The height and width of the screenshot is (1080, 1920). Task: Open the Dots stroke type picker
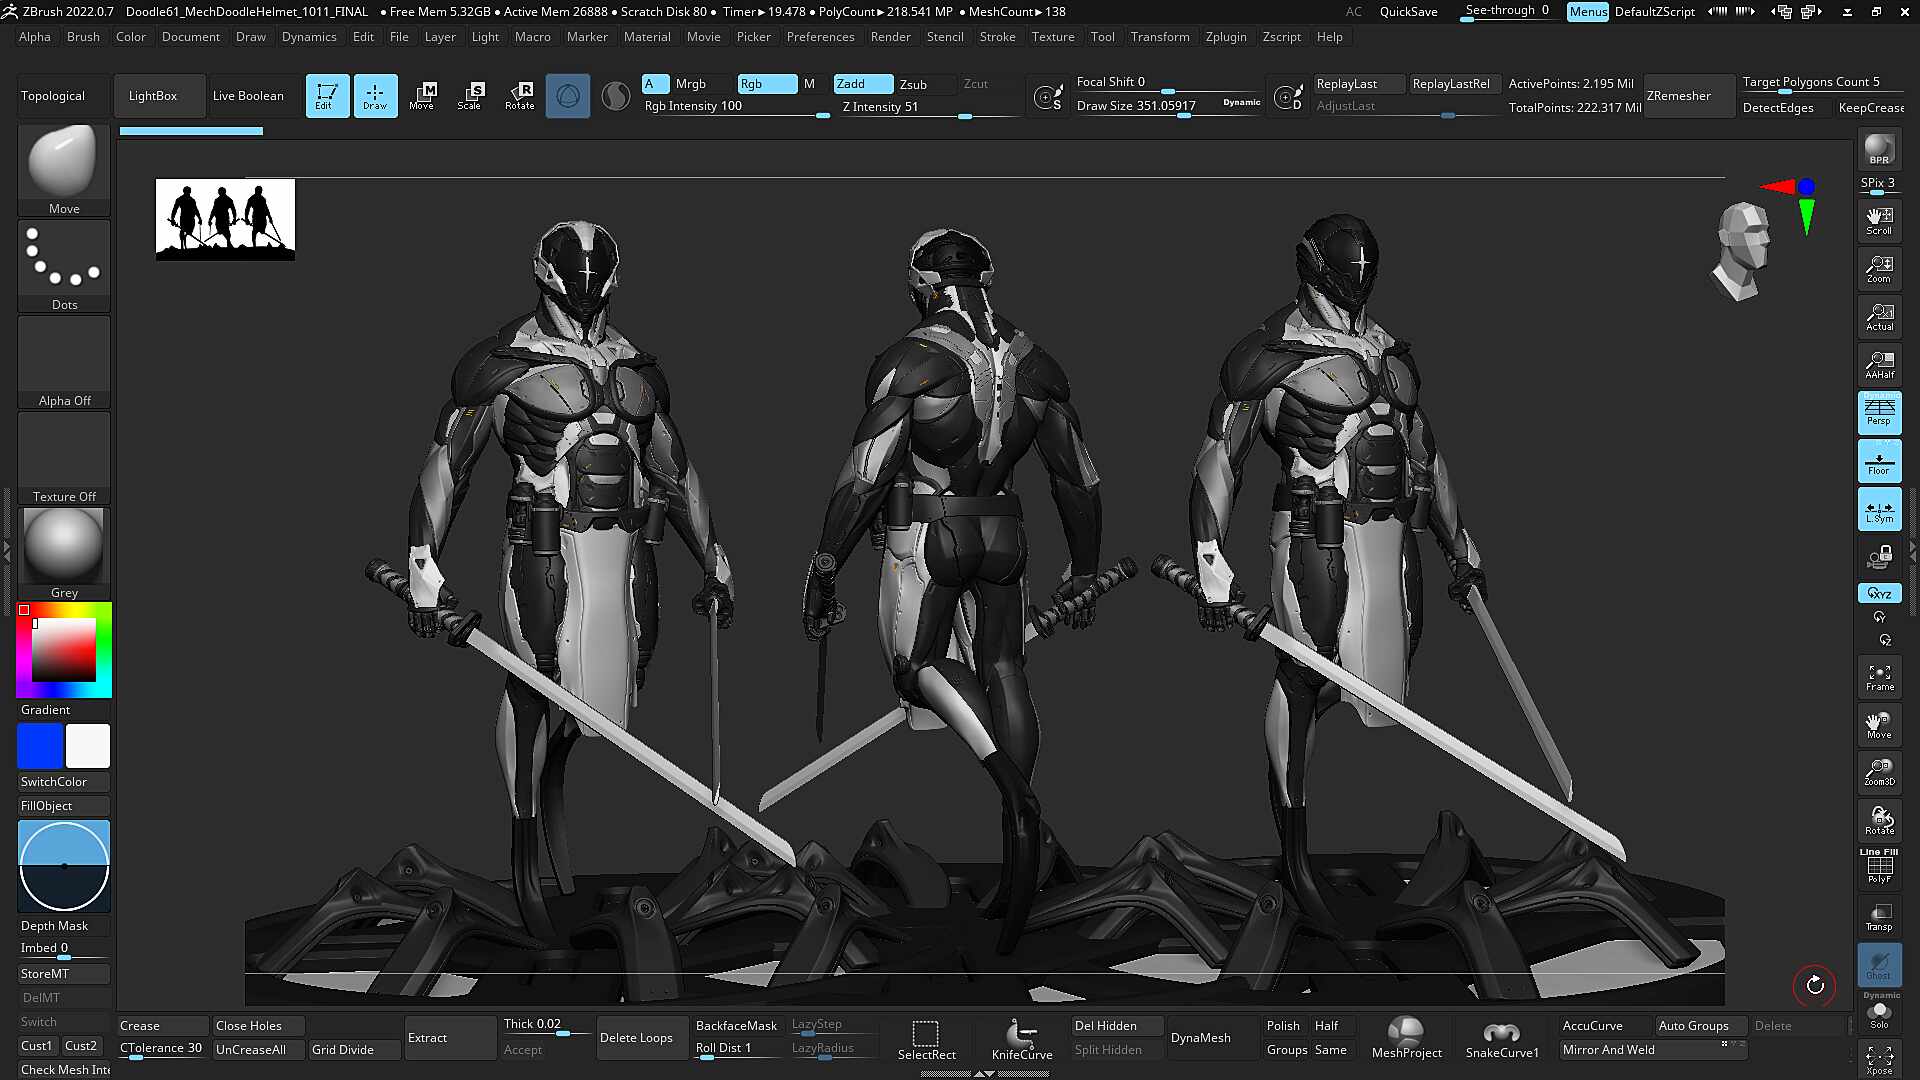(64, 266)
